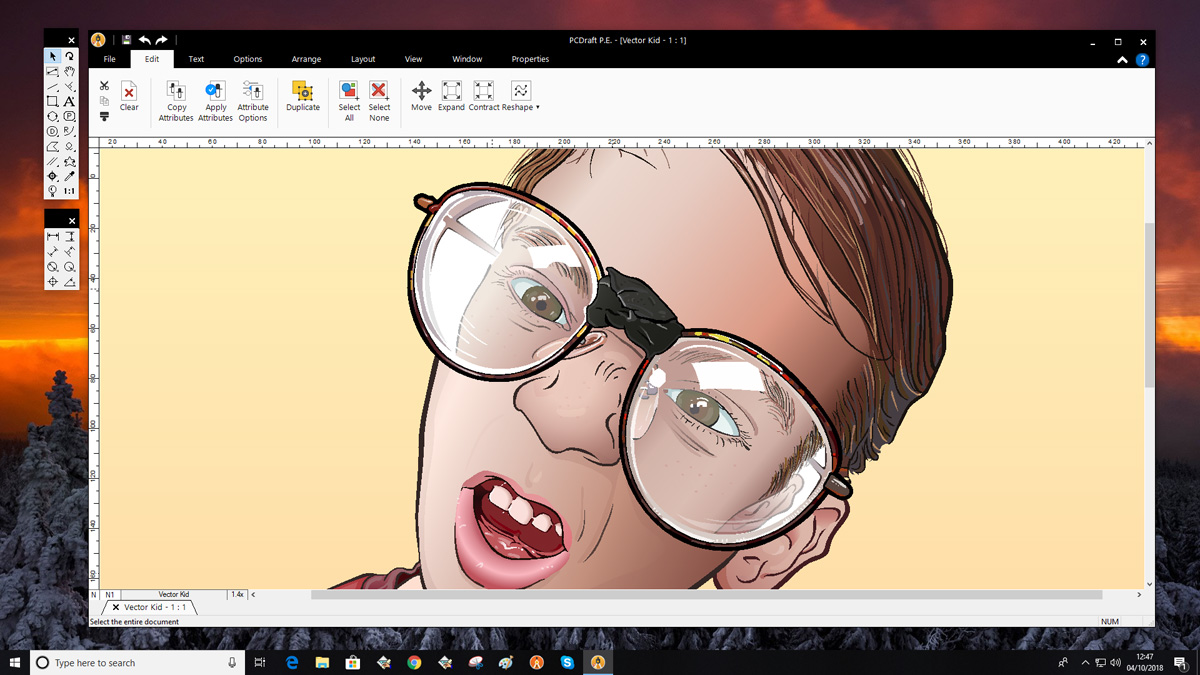Open the Arrange ribbon tab
Viewport: 1200px width, 675px height.
click(306, 59)
